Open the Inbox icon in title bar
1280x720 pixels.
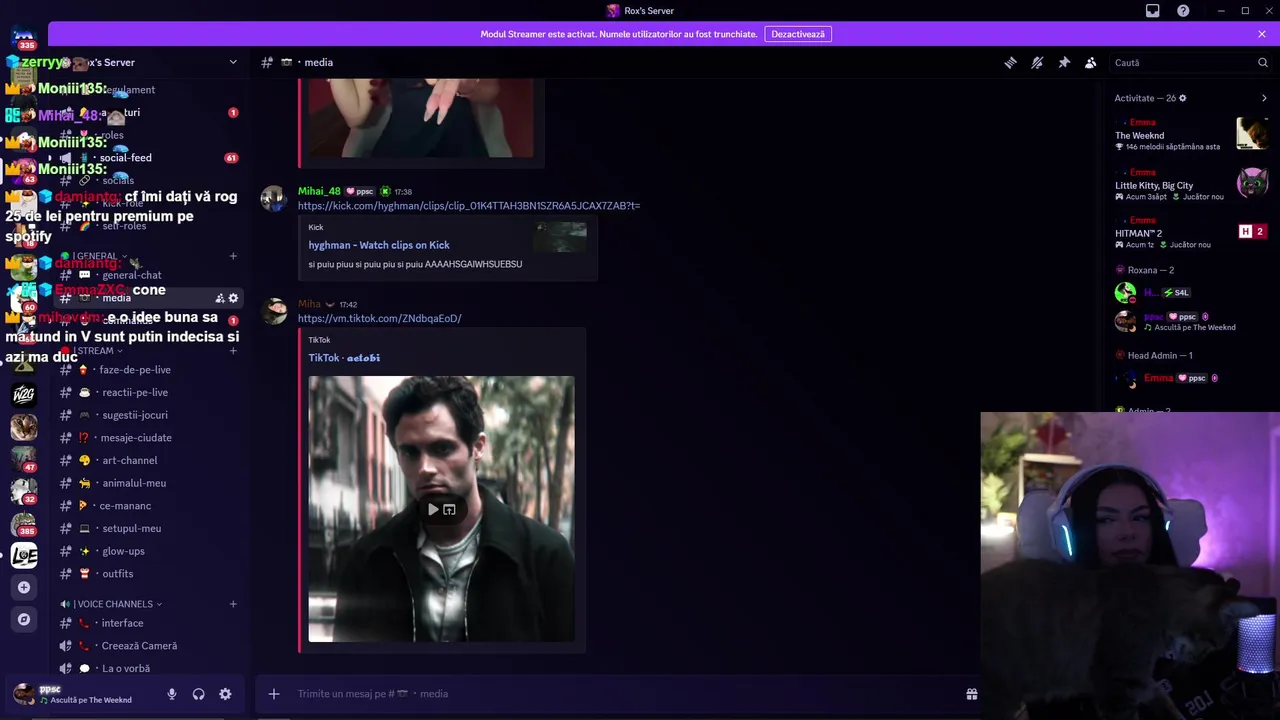(1153, 11)
